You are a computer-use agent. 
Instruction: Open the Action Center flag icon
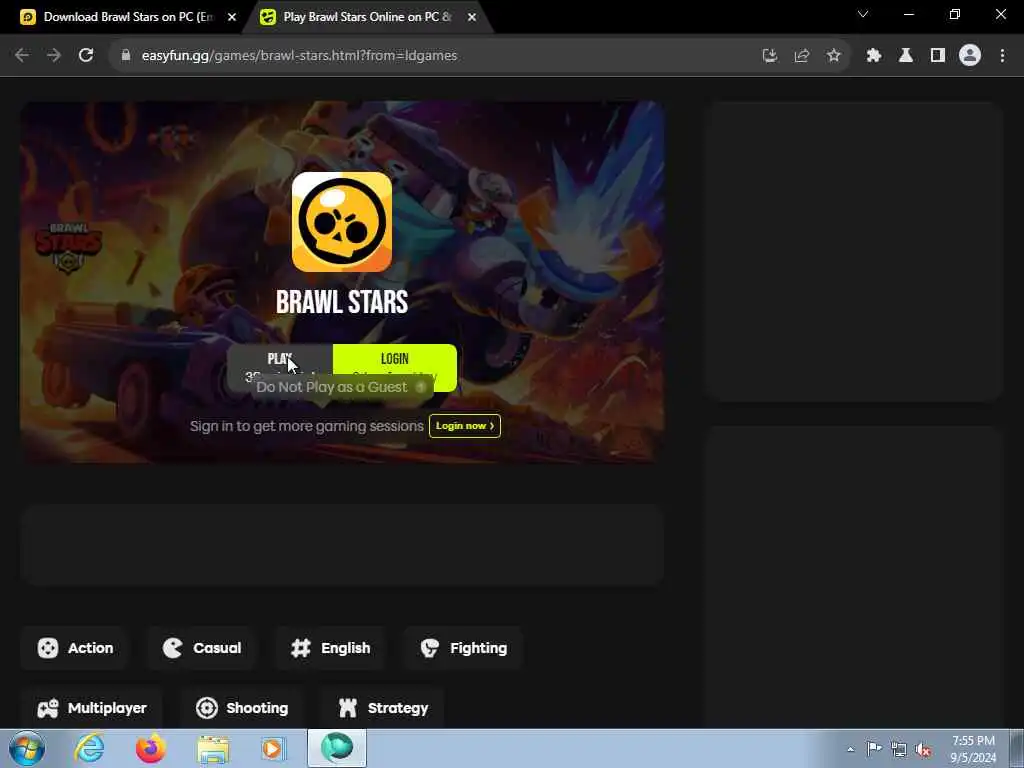[x=874, y=749]
